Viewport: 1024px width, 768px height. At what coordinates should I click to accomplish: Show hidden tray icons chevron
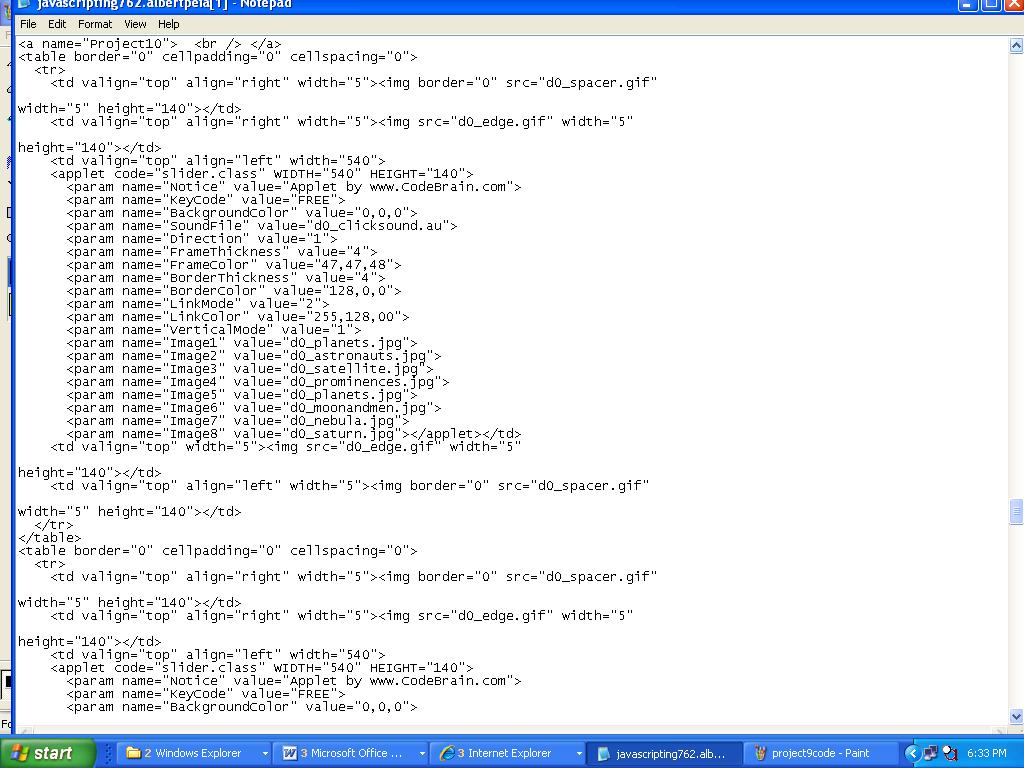pos(912,753)
